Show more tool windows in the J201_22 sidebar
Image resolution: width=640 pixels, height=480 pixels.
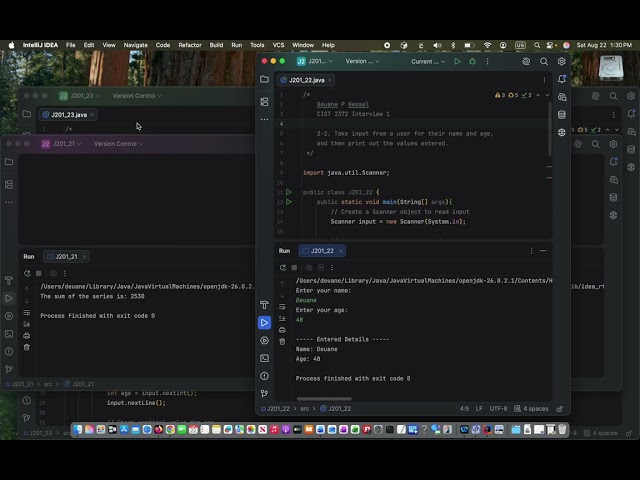pyautogui.click(x=264, y=120)
